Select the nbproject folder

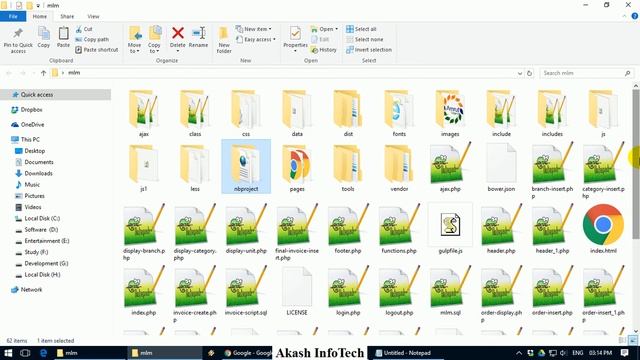246,166
